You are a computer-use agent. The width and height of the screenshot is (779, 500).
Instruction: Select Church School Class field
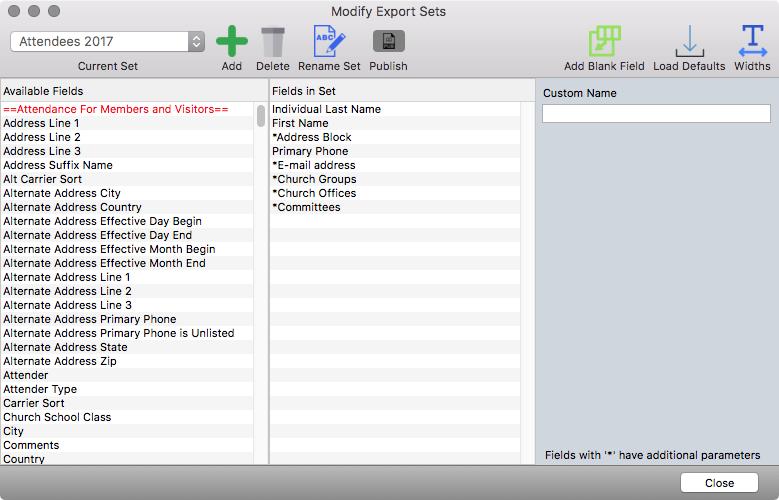[x=57, y=417]
